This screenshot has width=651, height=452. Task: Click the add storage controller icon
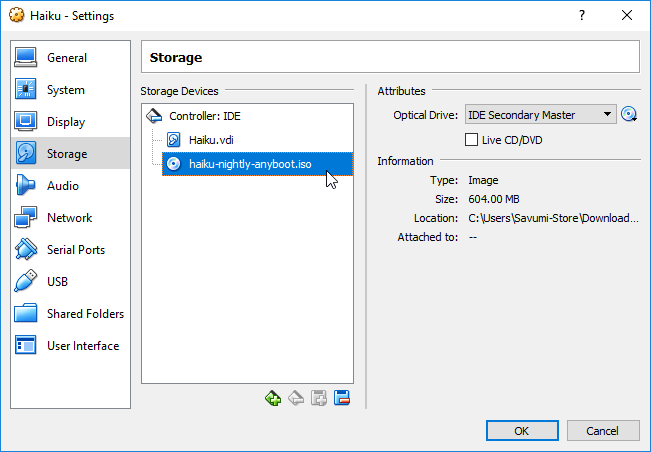(x=273, y=398)
